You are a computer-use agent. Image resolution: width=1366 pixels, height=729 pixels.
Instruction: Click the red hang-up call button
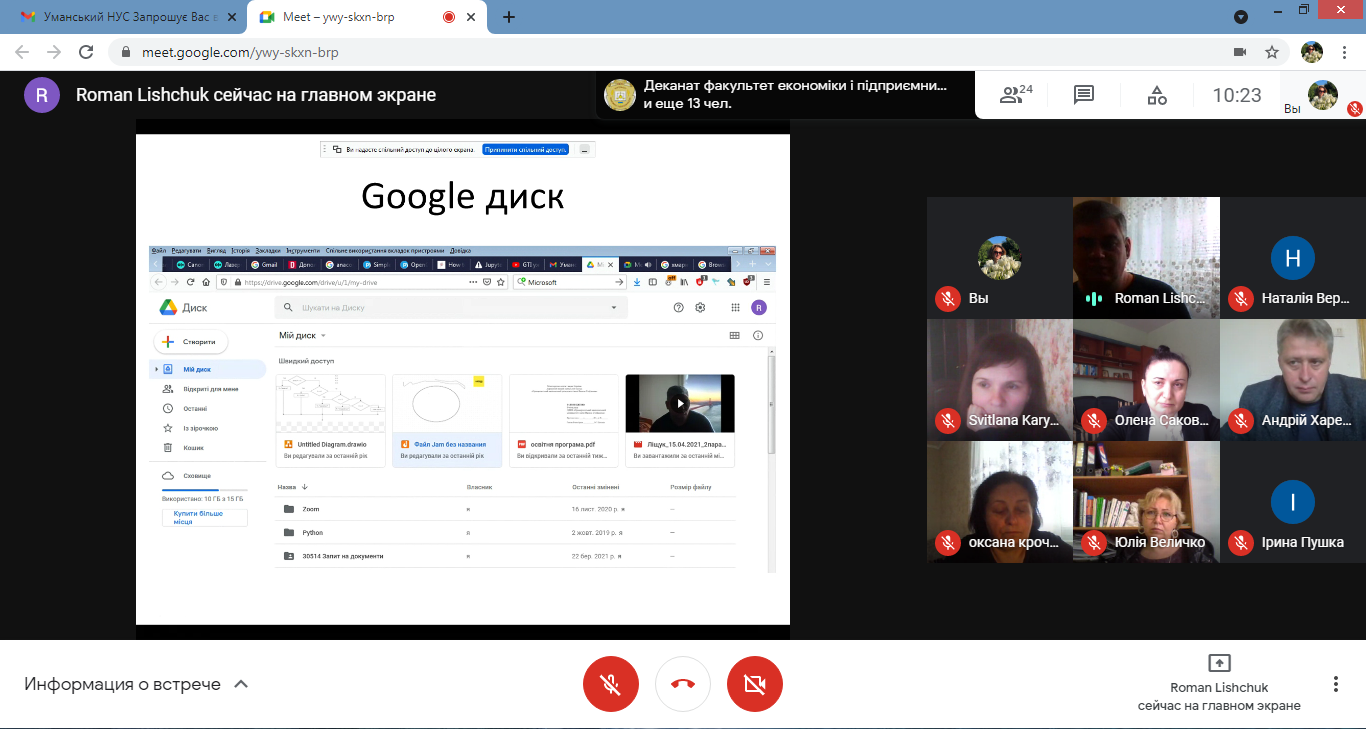click(x=683, y=684)
